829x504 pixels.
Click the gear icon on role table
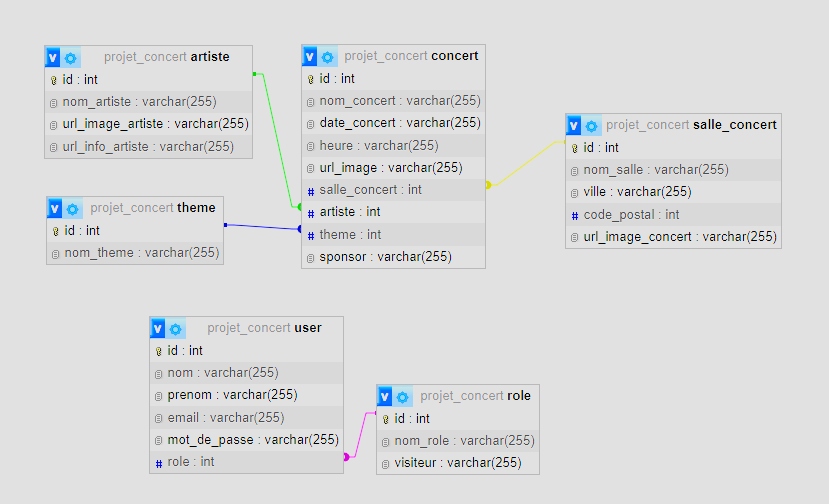[x=403, y=396]
